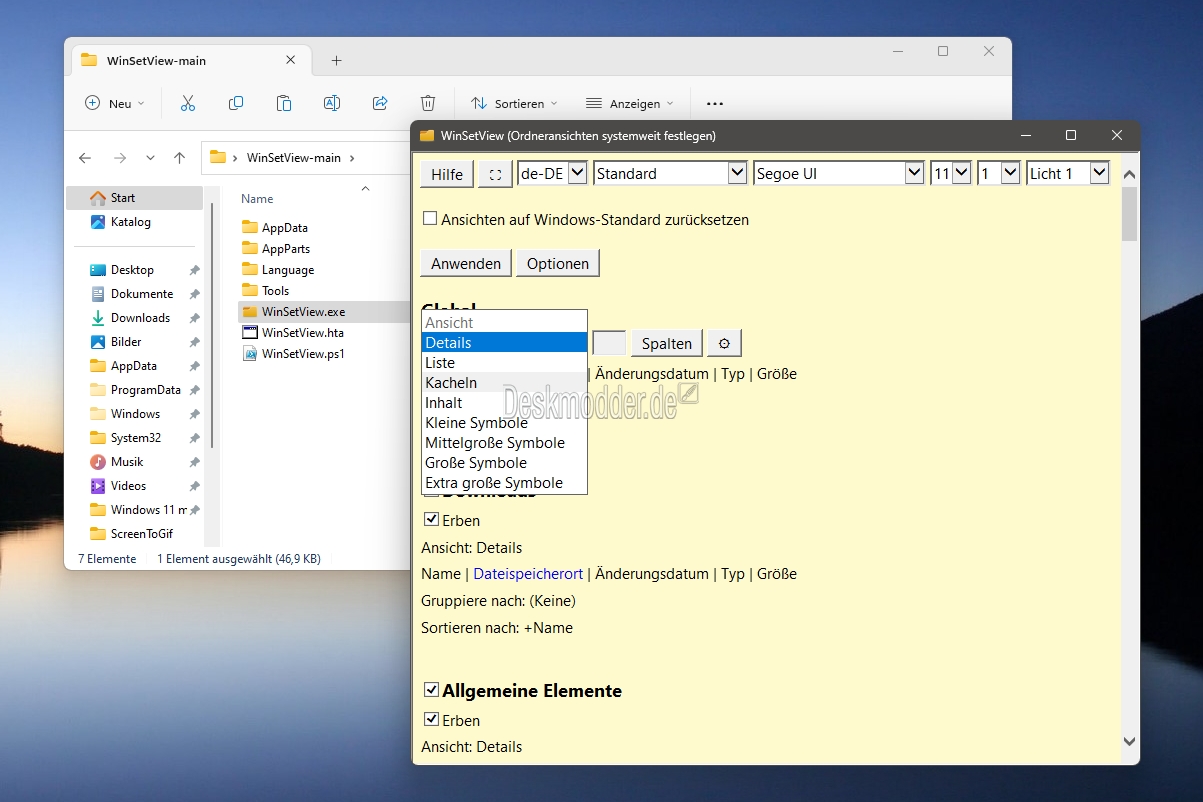This screenshot has width=1203, height=802.
Task: Click the Name column header in Explorer
Action: [x=257, y=199]
